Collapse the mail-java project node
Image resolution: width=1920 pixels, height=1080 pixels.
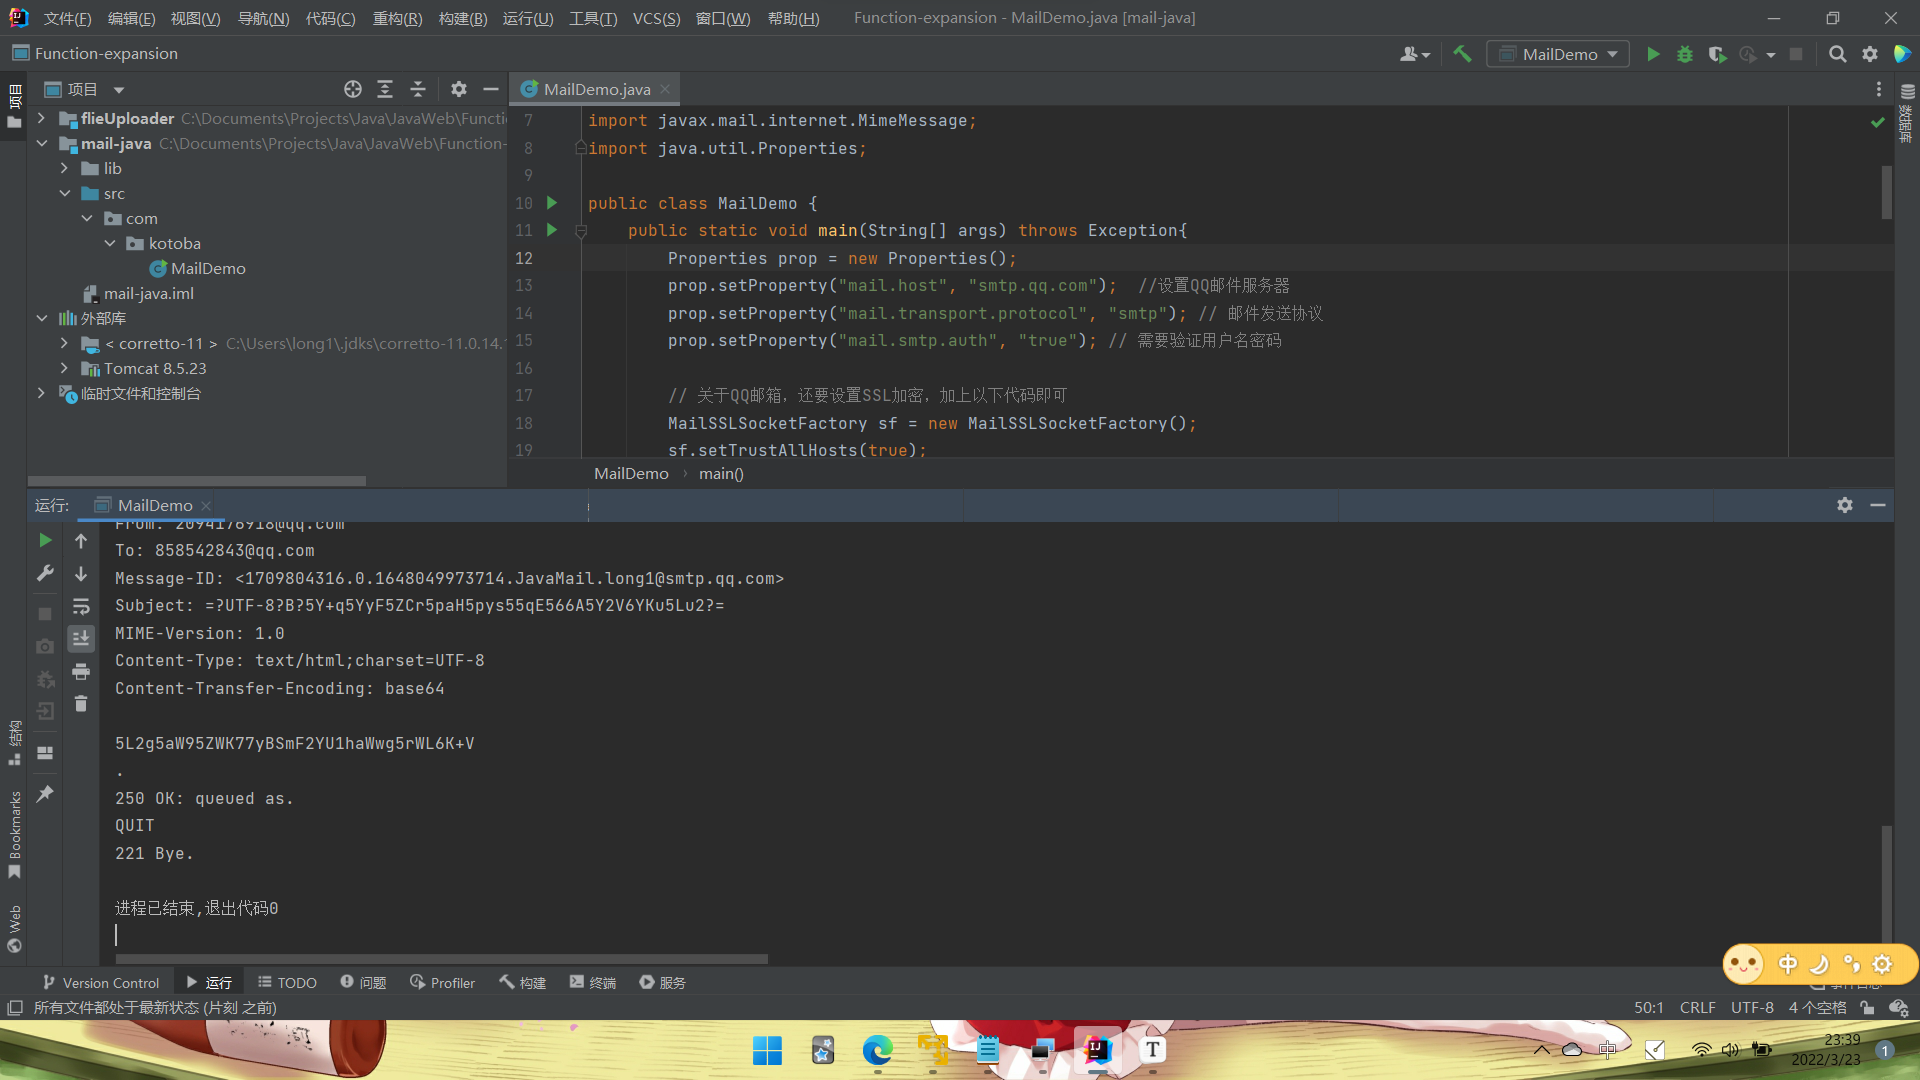pos(42,143)
